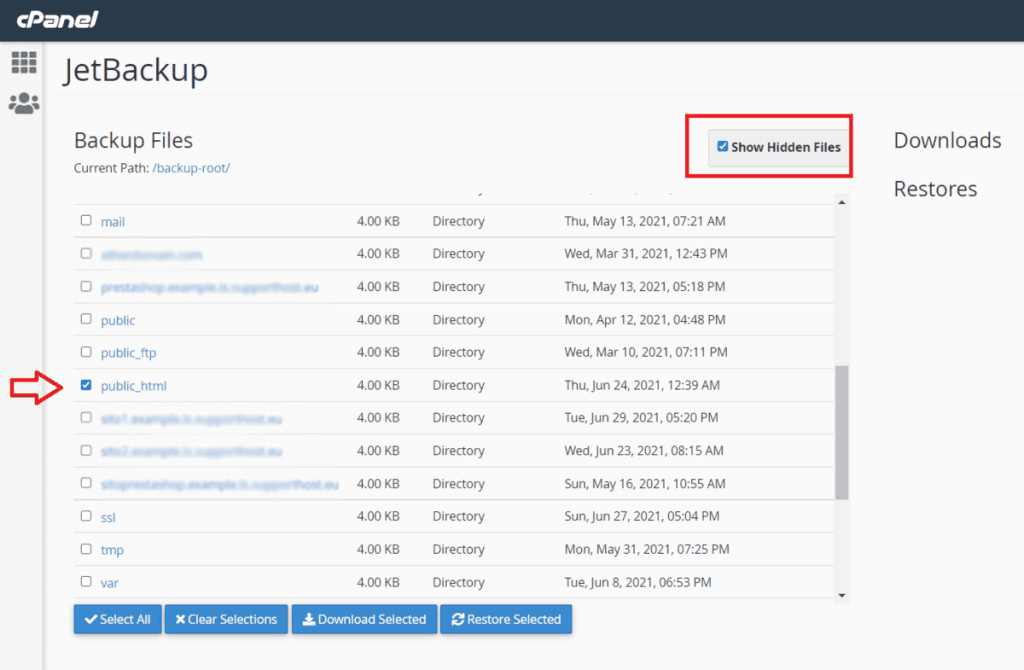
Task: Click the scrollbar up arrow
Action: (x=842, y=202)
